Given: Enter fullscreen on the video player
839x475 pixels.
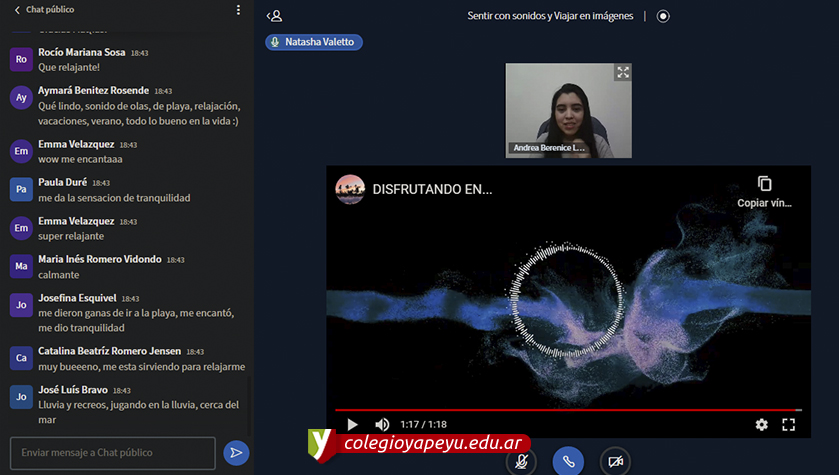Looking at the screenshot, I should [788, 424].
